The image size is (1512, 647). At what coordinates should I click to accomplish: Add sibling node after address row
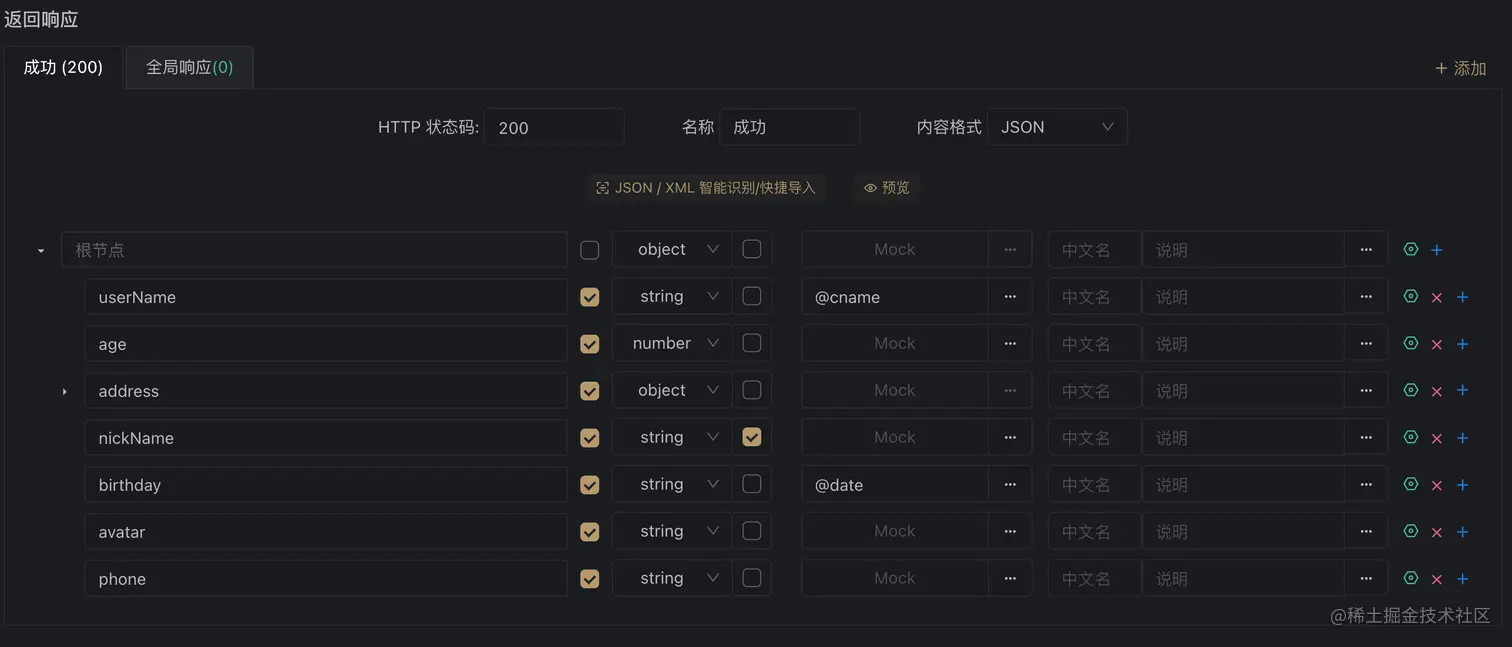pos(1462,391)
